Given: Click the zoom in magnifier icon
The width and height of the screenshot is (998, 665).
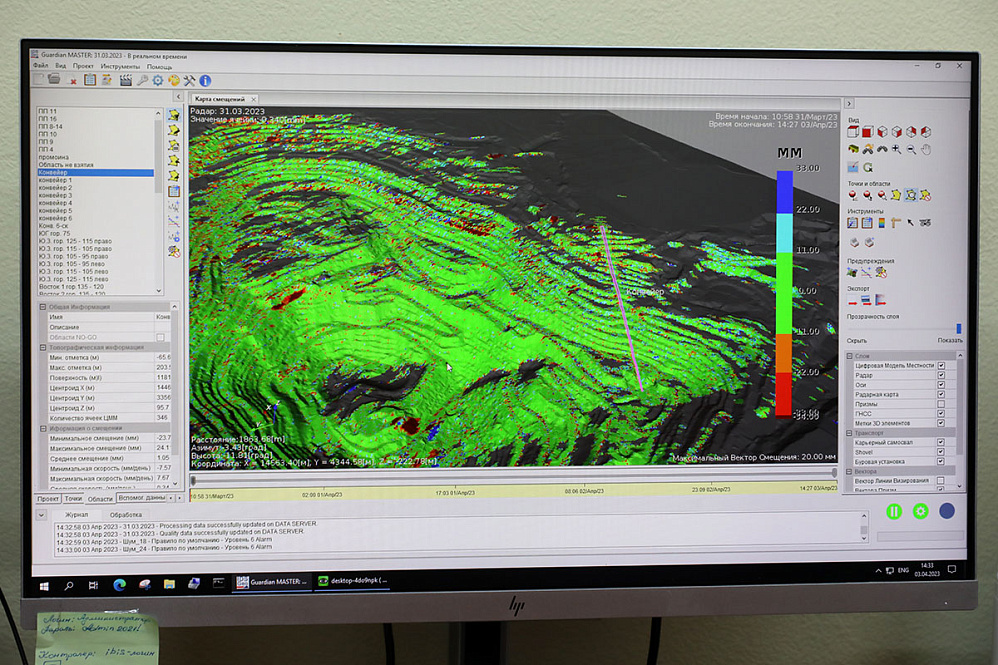Looking at the screenshot, I should [897, 150].
